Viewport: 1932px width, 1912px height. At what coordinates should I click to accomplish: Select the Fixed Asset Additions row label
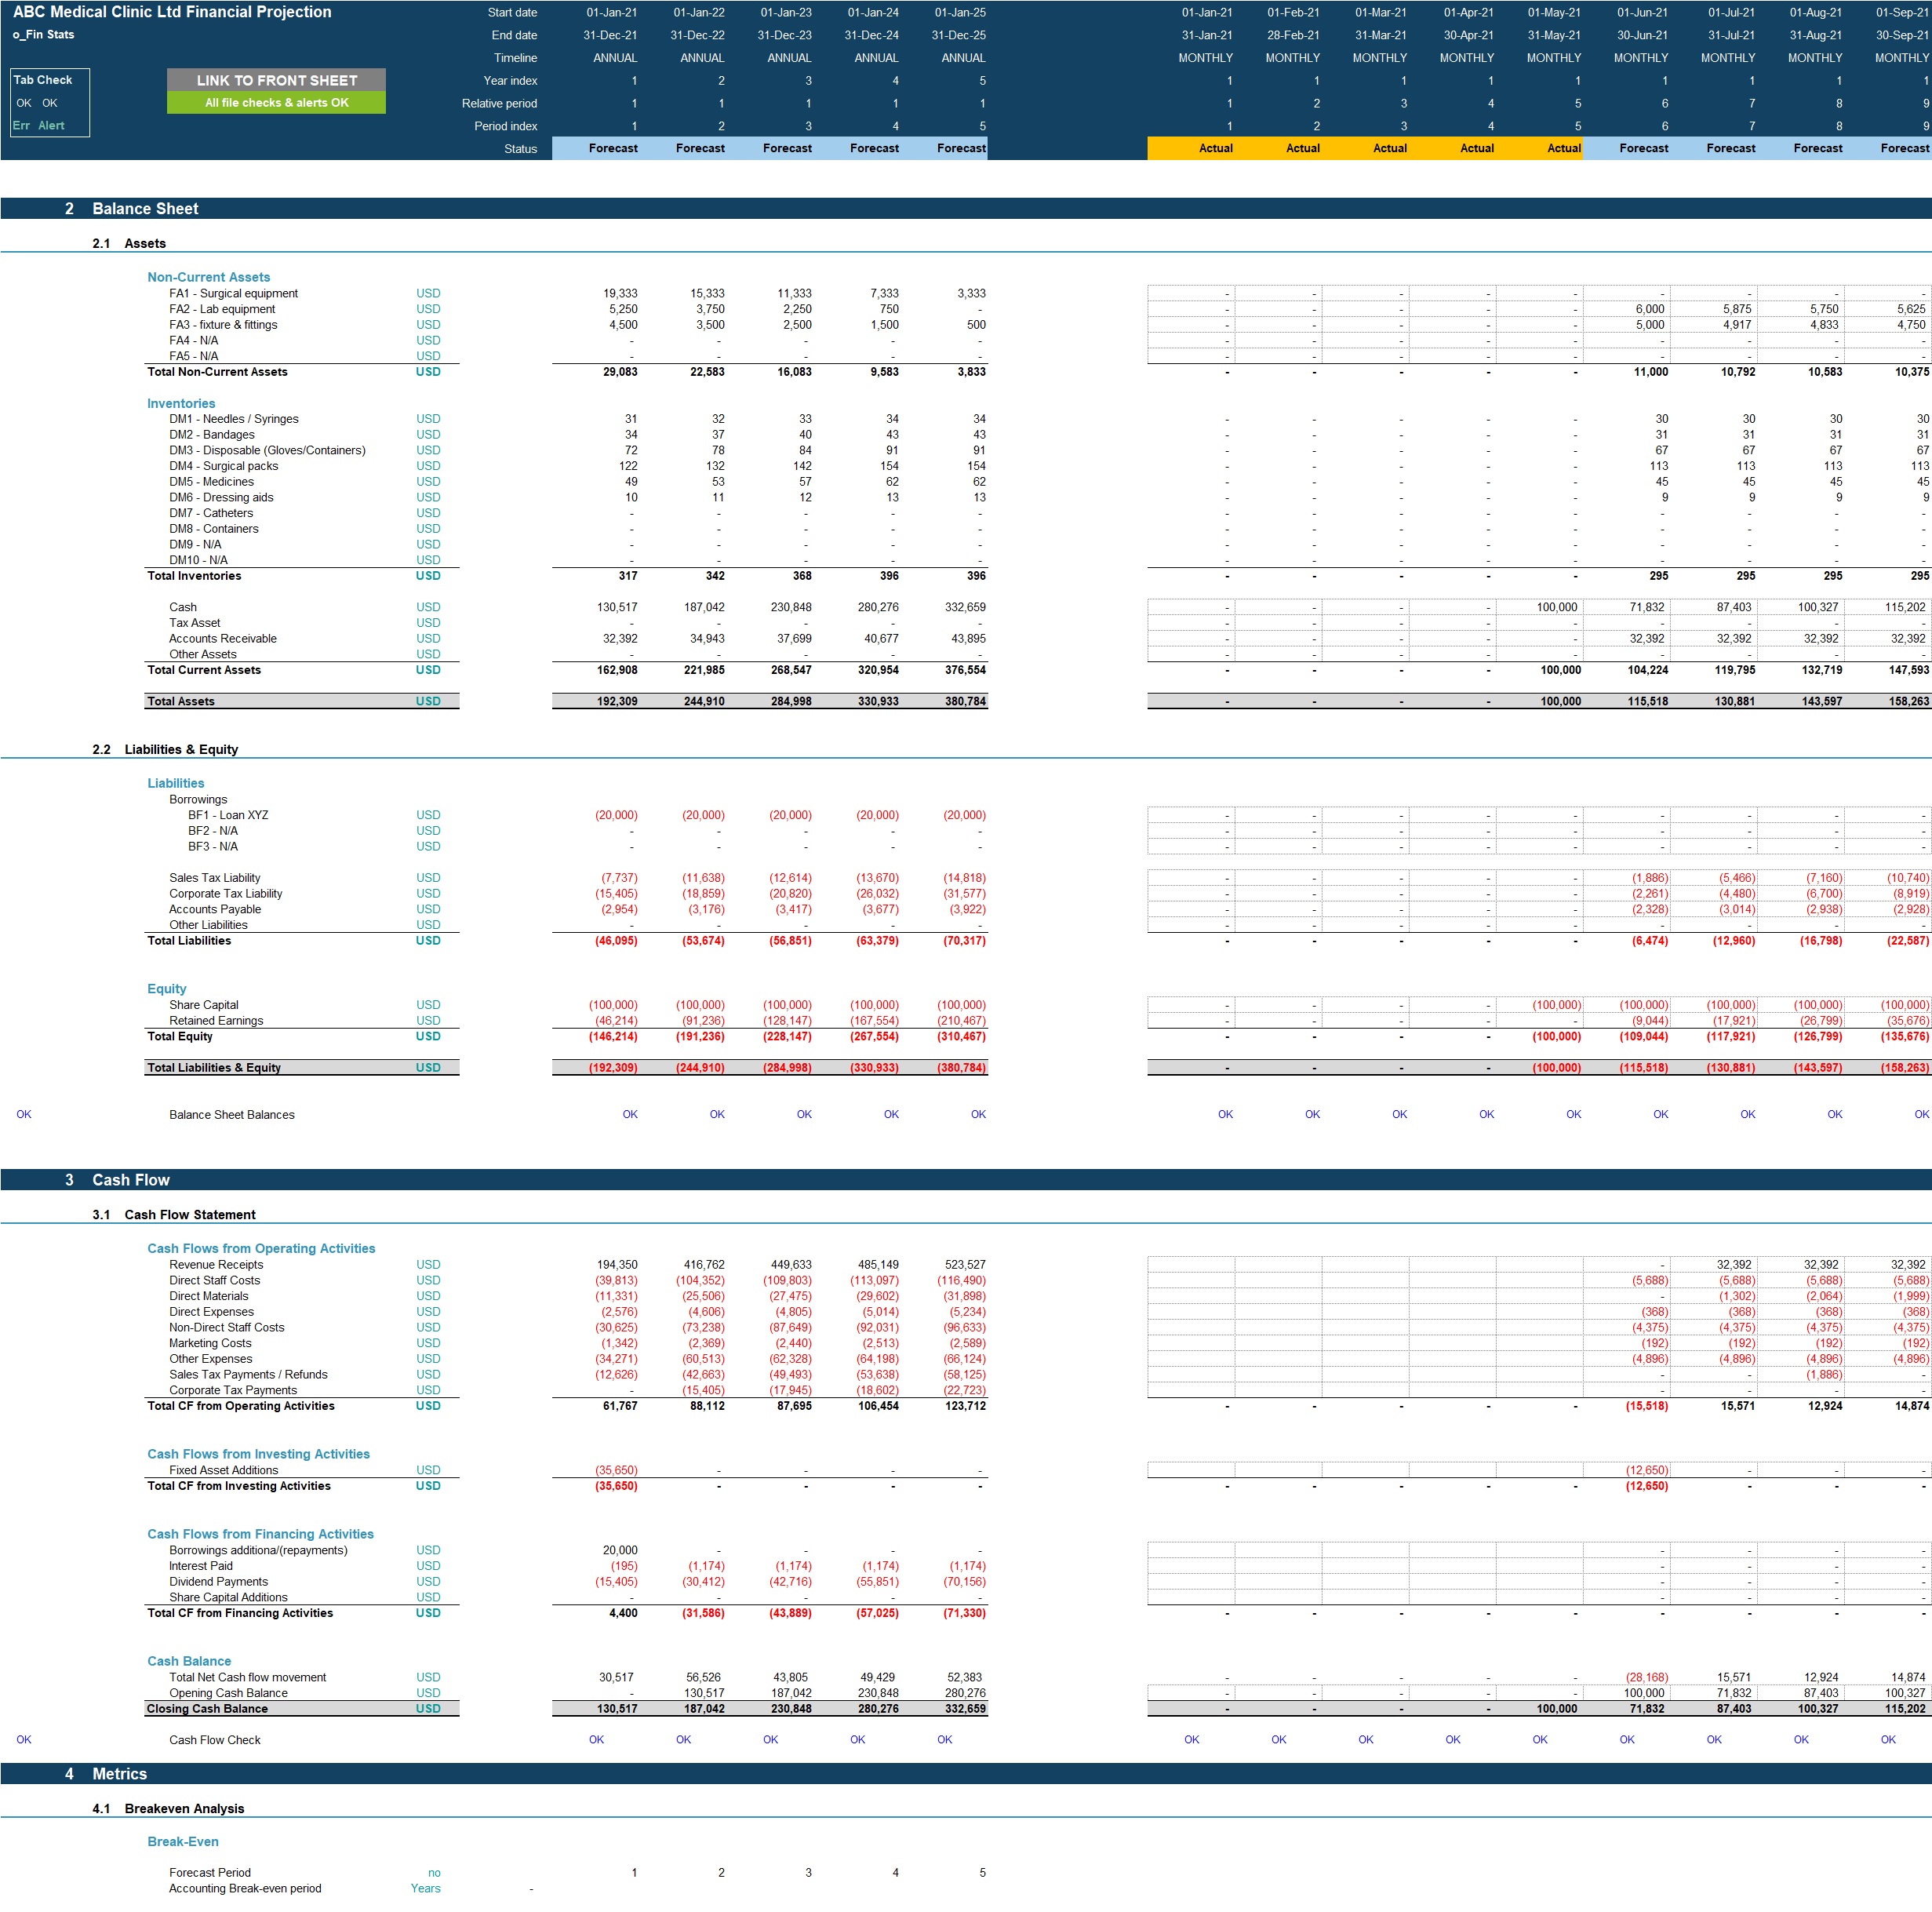pyautogui.click(x=223, y=1470)
